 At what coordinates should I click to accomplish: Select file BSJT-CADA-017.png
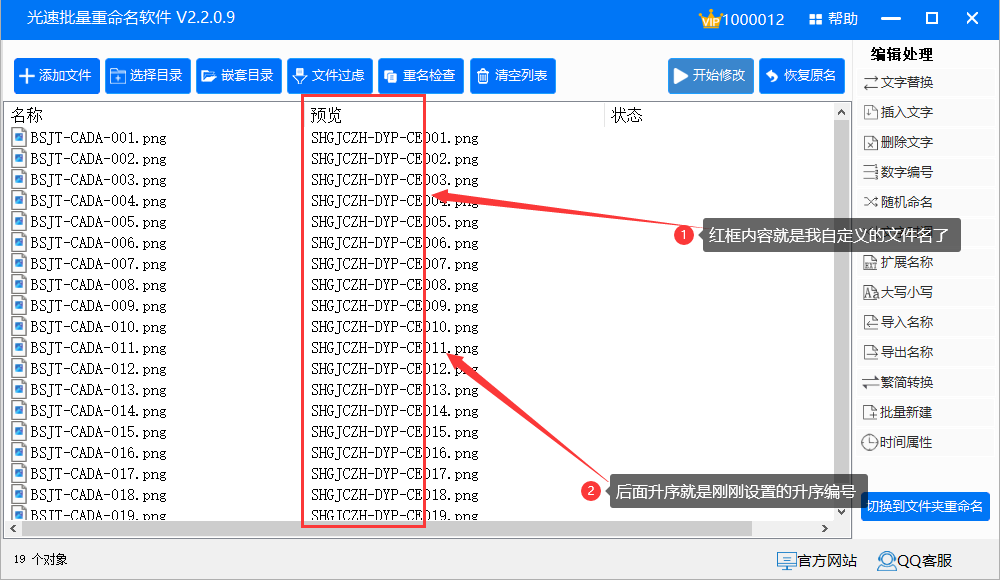pyautogui.click(x=98, y=474)
